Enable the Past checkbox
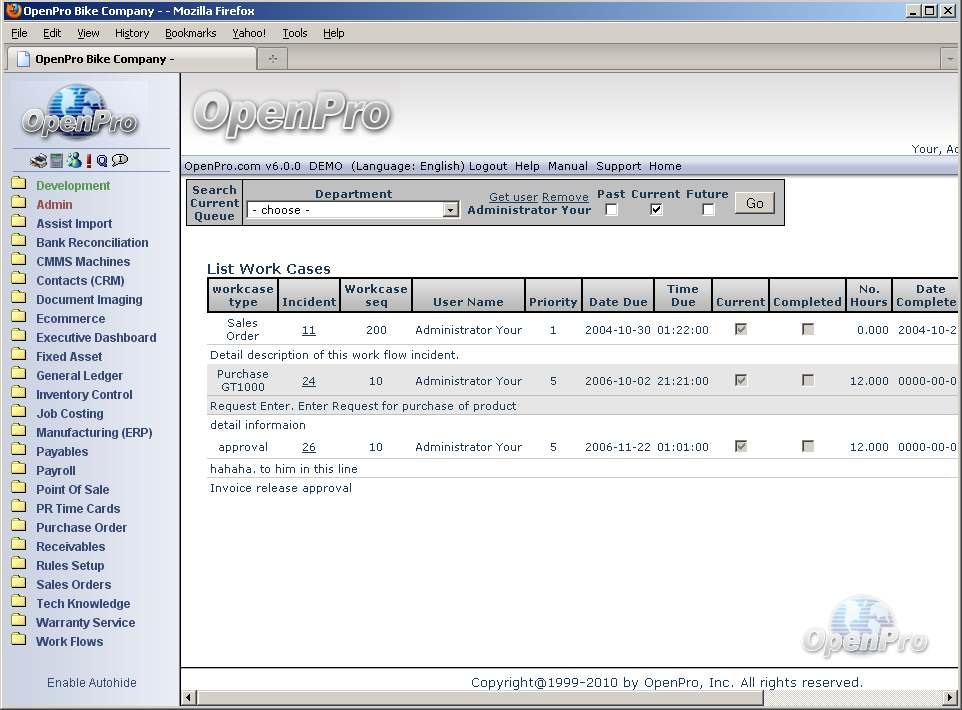 pos(612,210)
